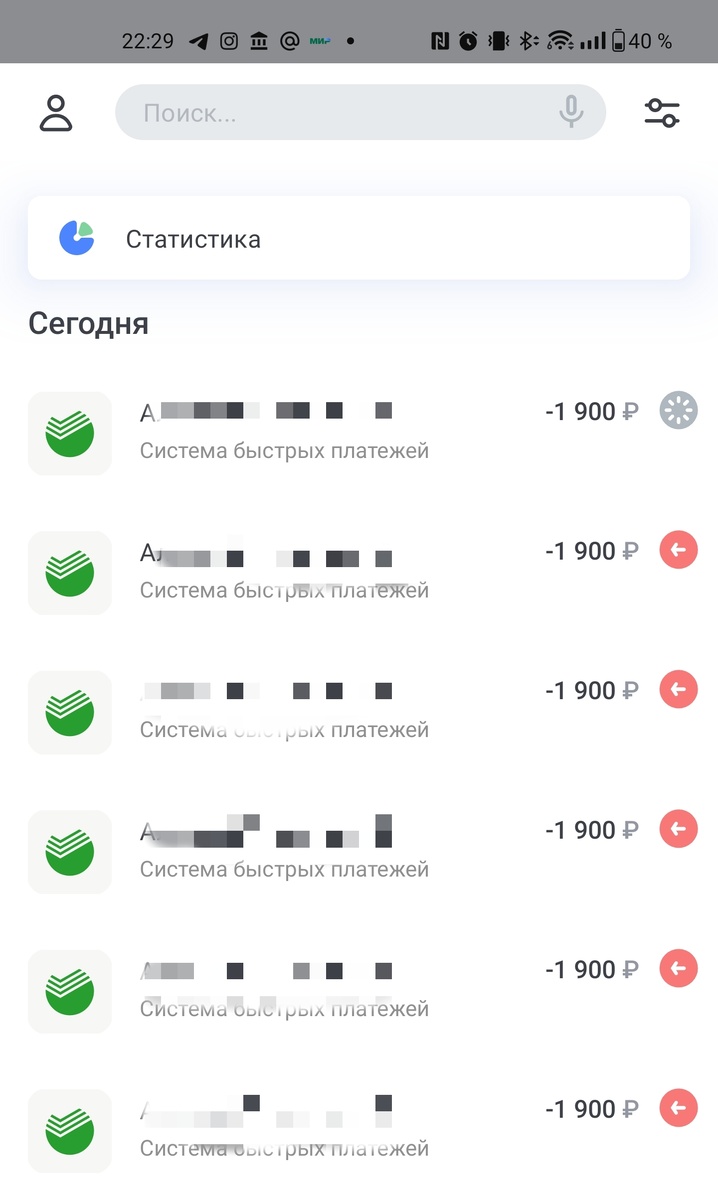Tap the red arrow icon on third payment
Image resolution: width=718 pixels, height=1200 pixels.
point(679,690)
